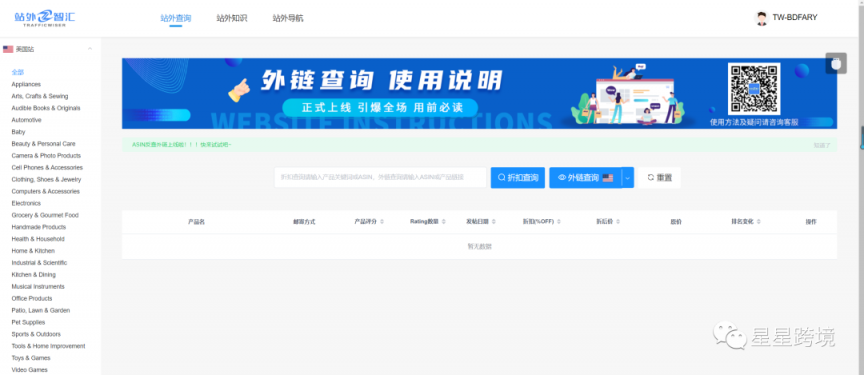Select Patio, Lawn & Garden category
Viewport: 864px width, 375px height.
click(41, 311)
